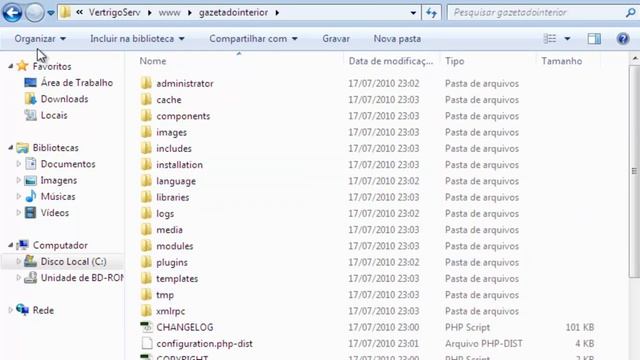Click Gravar in the toolbar
This screenshot has width=640, height=360.
pos(336,39)
